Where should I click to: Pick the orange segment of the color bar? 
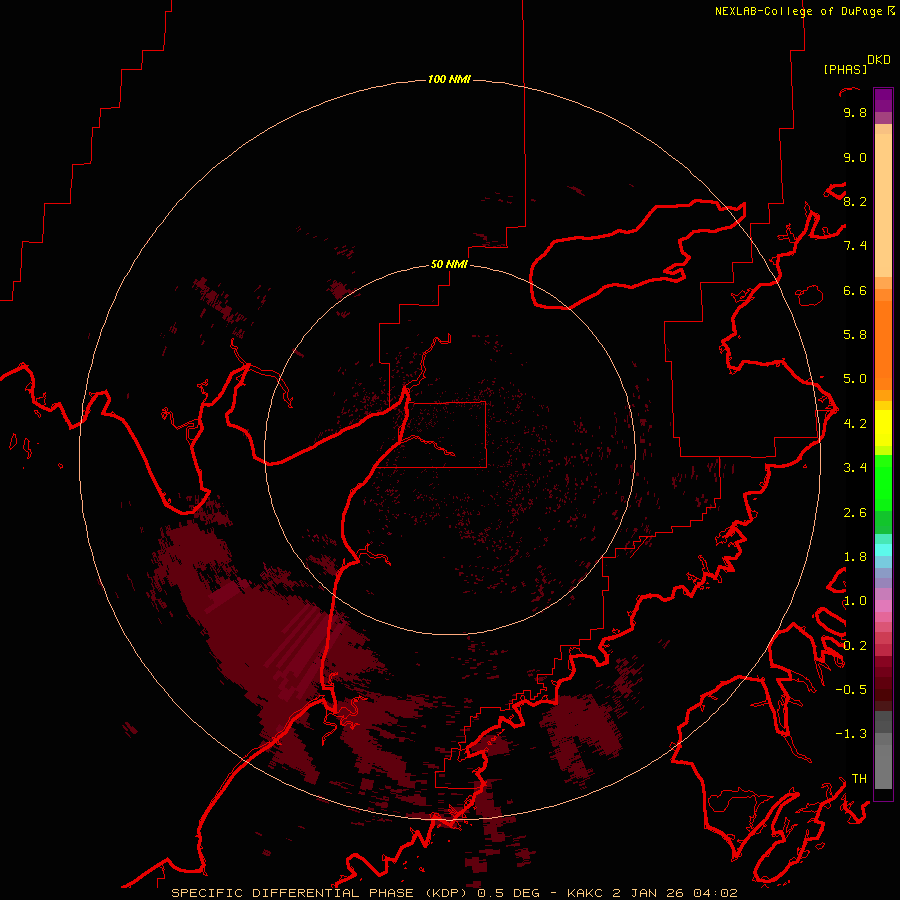[883, 345]
